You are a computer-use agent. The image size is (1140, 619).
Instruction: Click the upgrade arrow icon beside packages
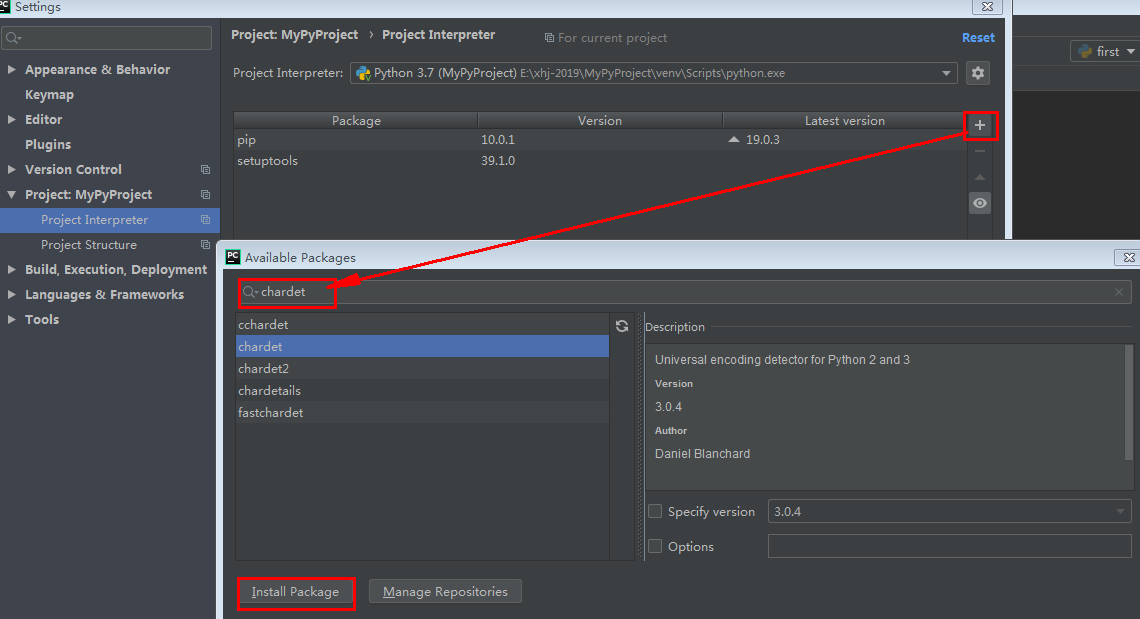979,177
